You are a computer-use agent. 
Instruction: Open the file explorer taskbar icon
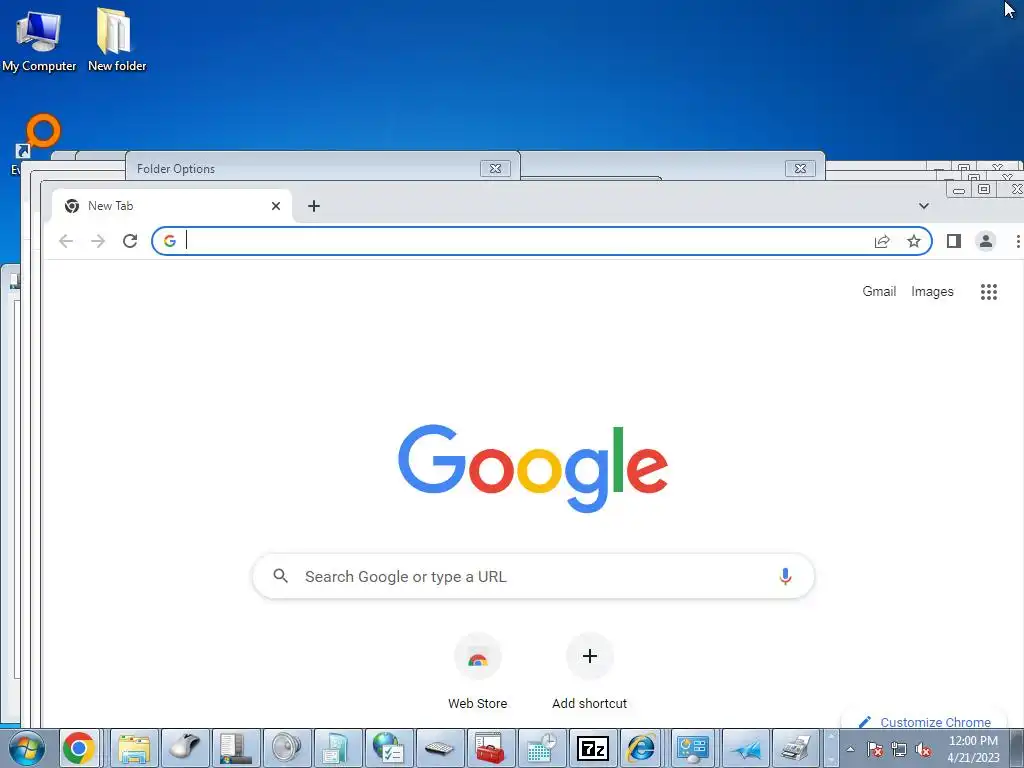pyautogui.click(x=134, y=748)
